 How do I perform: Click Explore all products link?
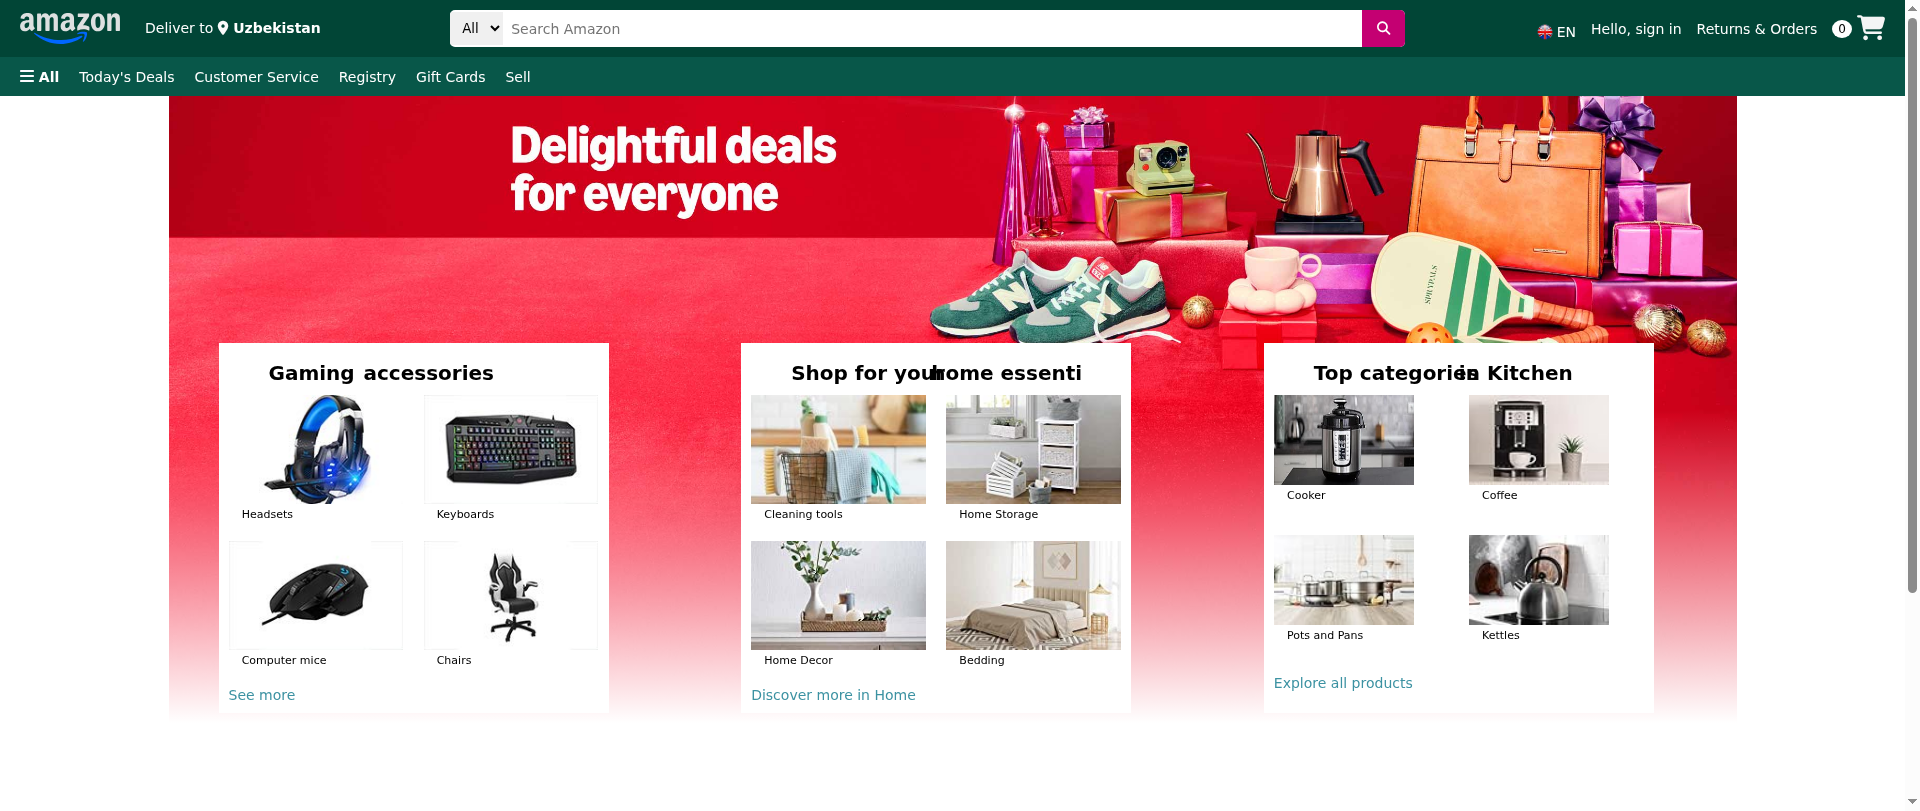pyautogui.click(x=1343, y=683)
